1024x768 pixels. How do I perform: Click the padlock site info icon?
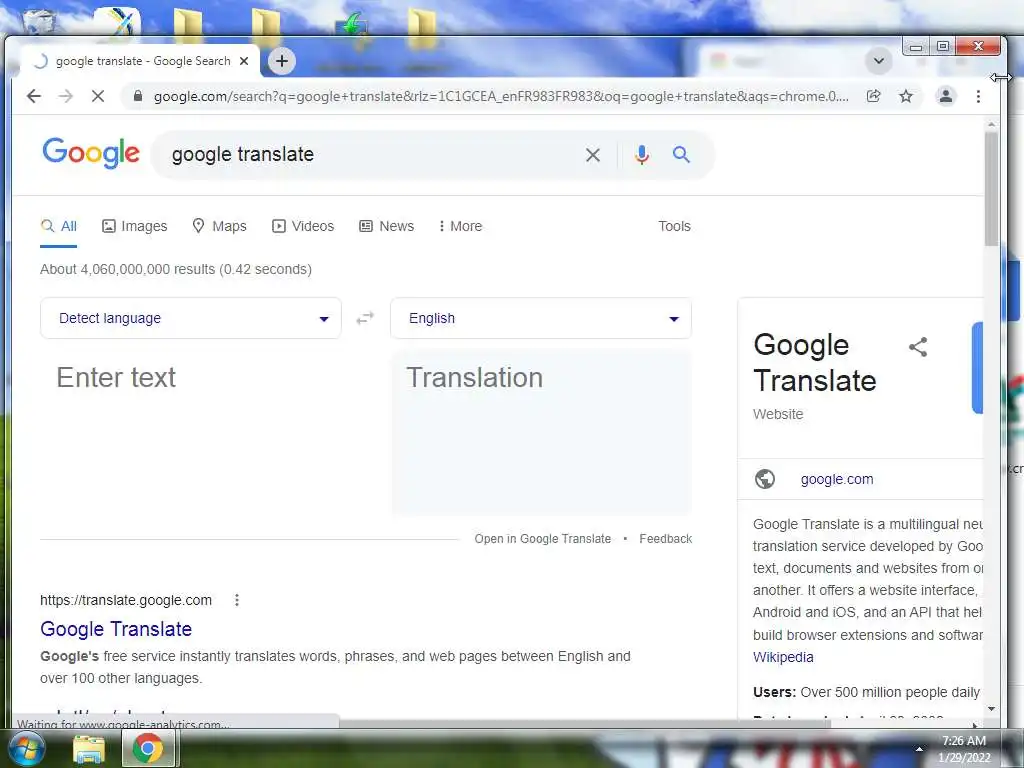138,97
